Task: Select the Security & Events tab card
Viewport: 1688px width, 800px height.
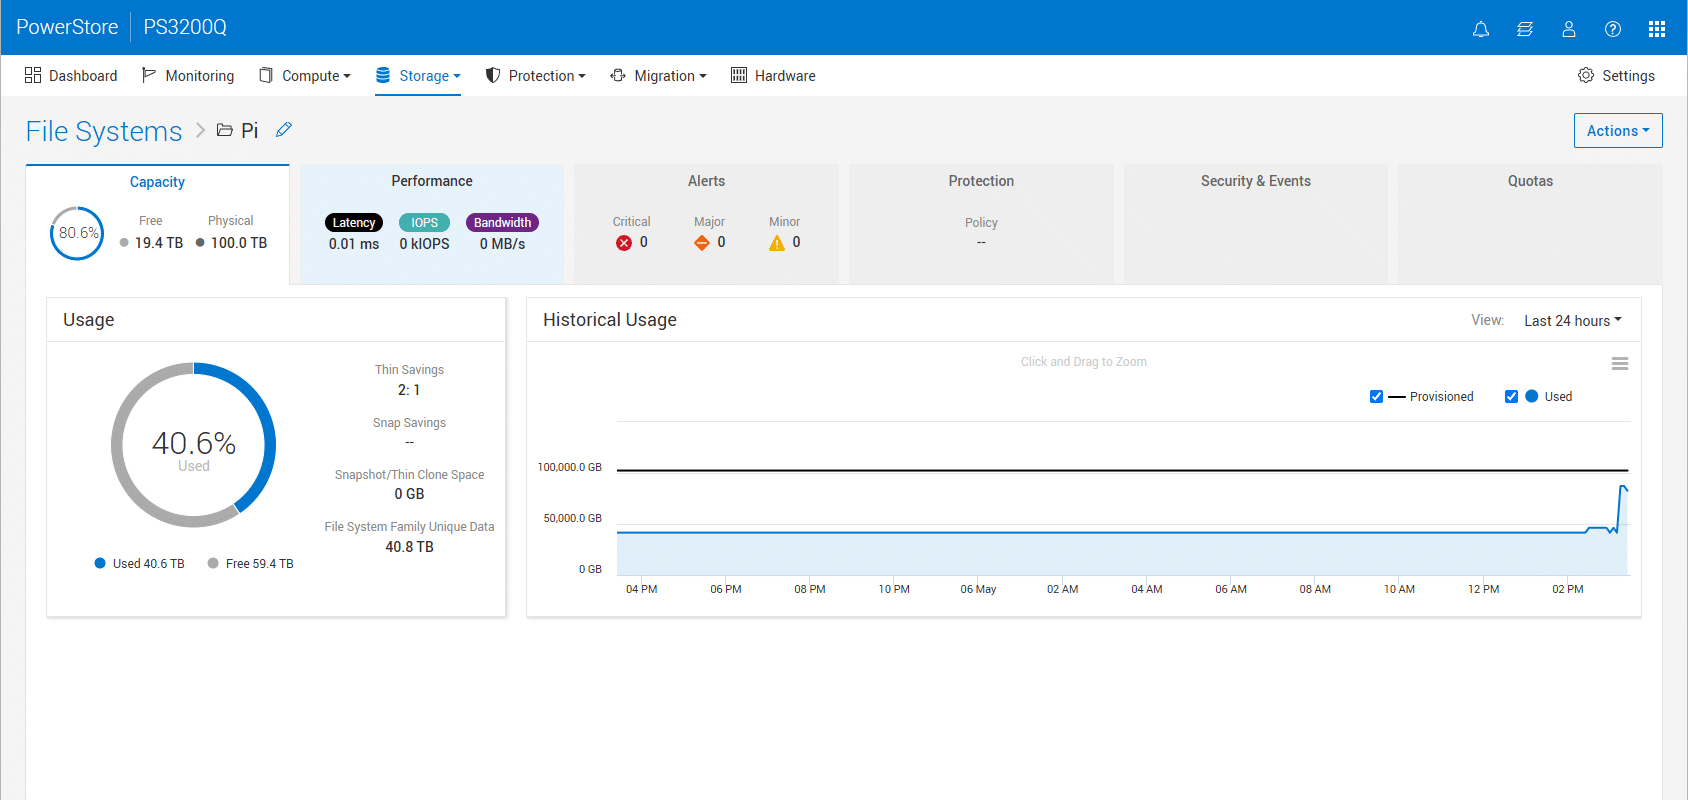Action: click(1256, 225)
